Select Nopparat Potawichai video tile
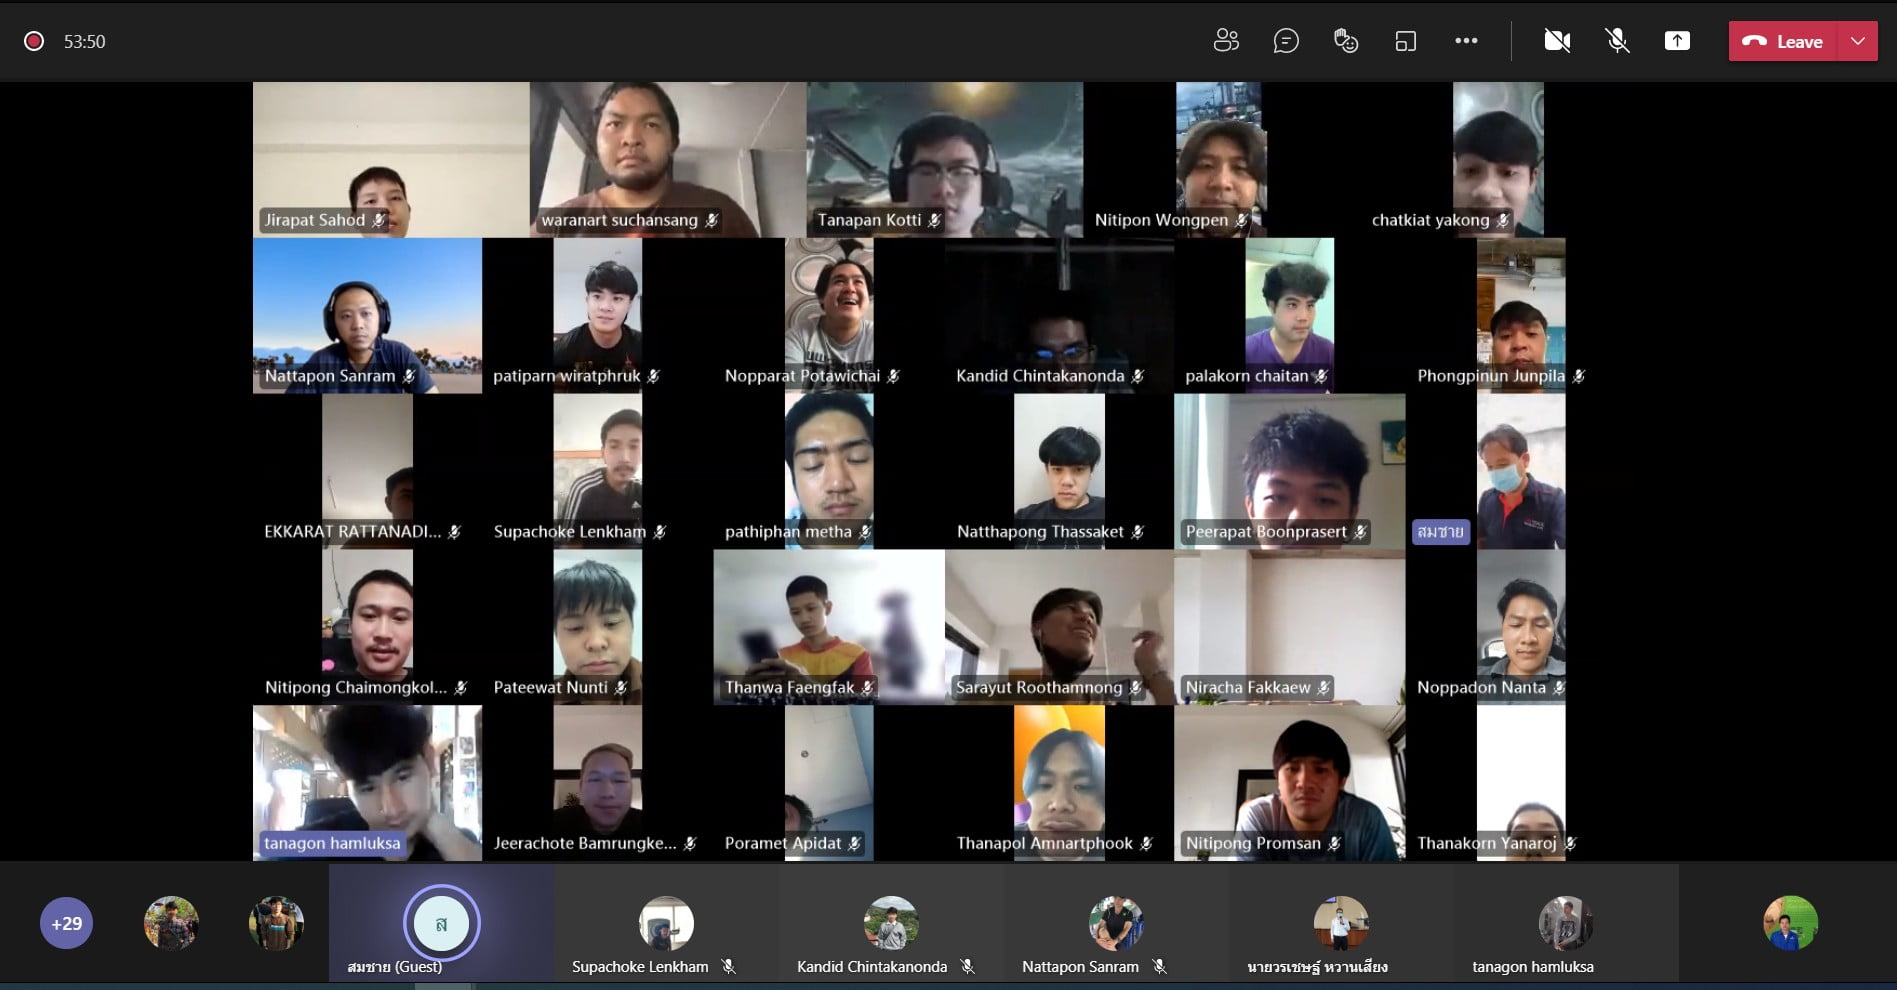 click(x=829, y=315)
